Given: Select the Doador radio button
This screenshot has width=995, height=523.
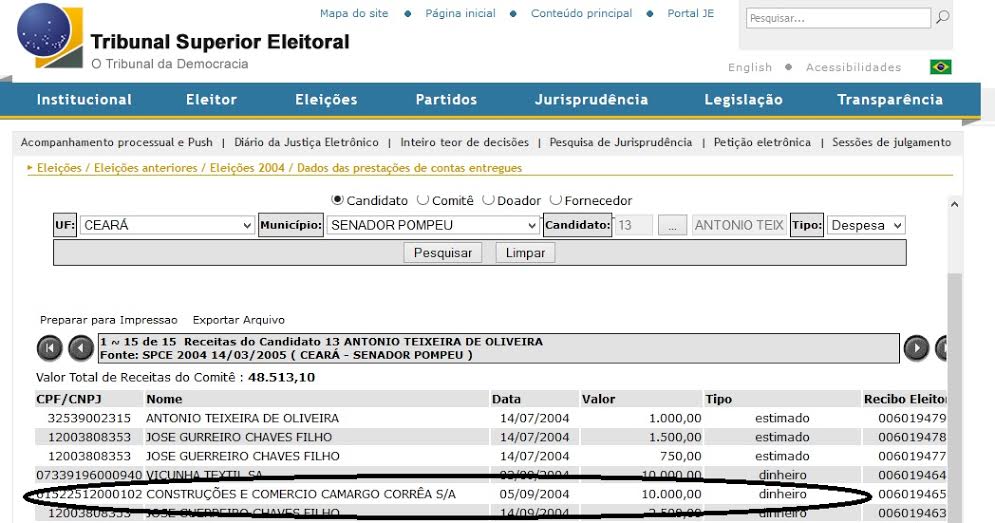Looking at the screenshot, I should [488, 200].
